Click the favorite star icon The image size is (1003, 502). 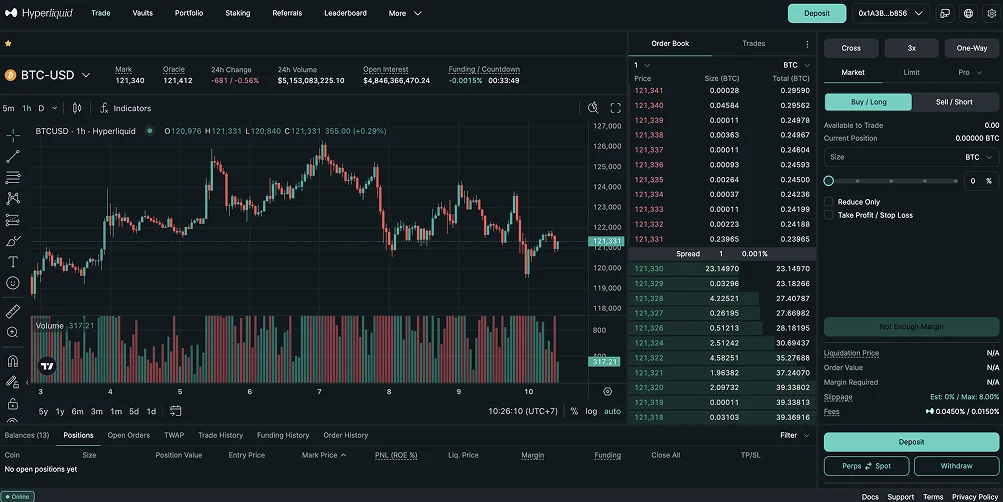coord(8,43)
